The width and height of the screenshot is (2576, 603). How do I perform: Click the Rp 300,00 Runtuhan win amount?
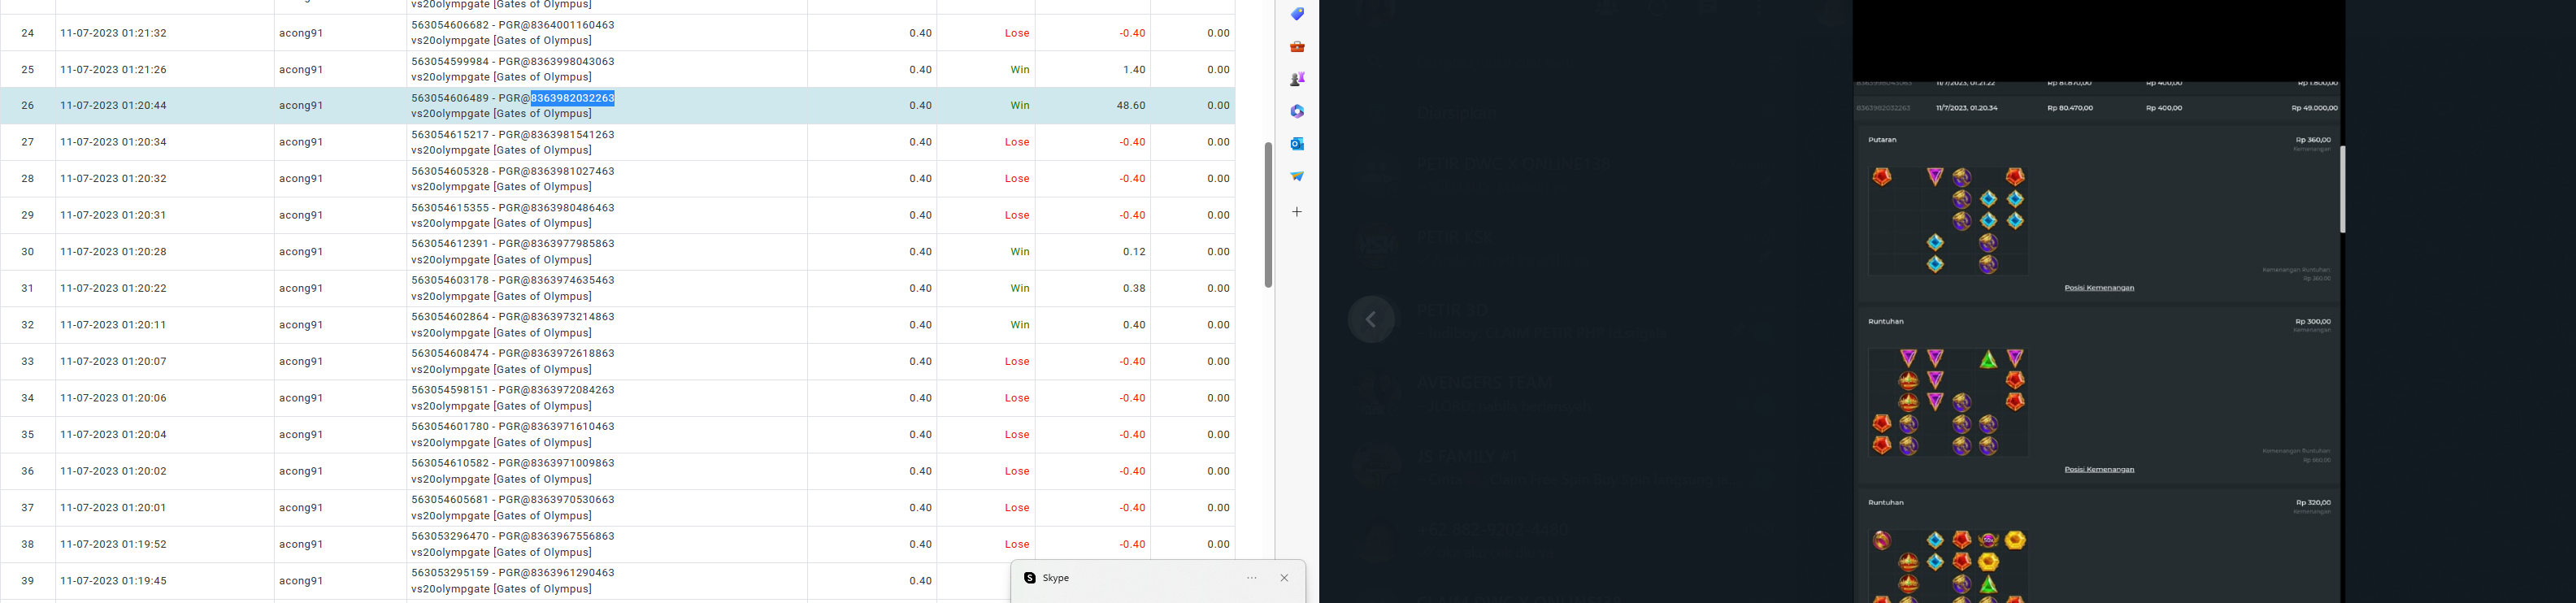click(x=2313, y=322)
